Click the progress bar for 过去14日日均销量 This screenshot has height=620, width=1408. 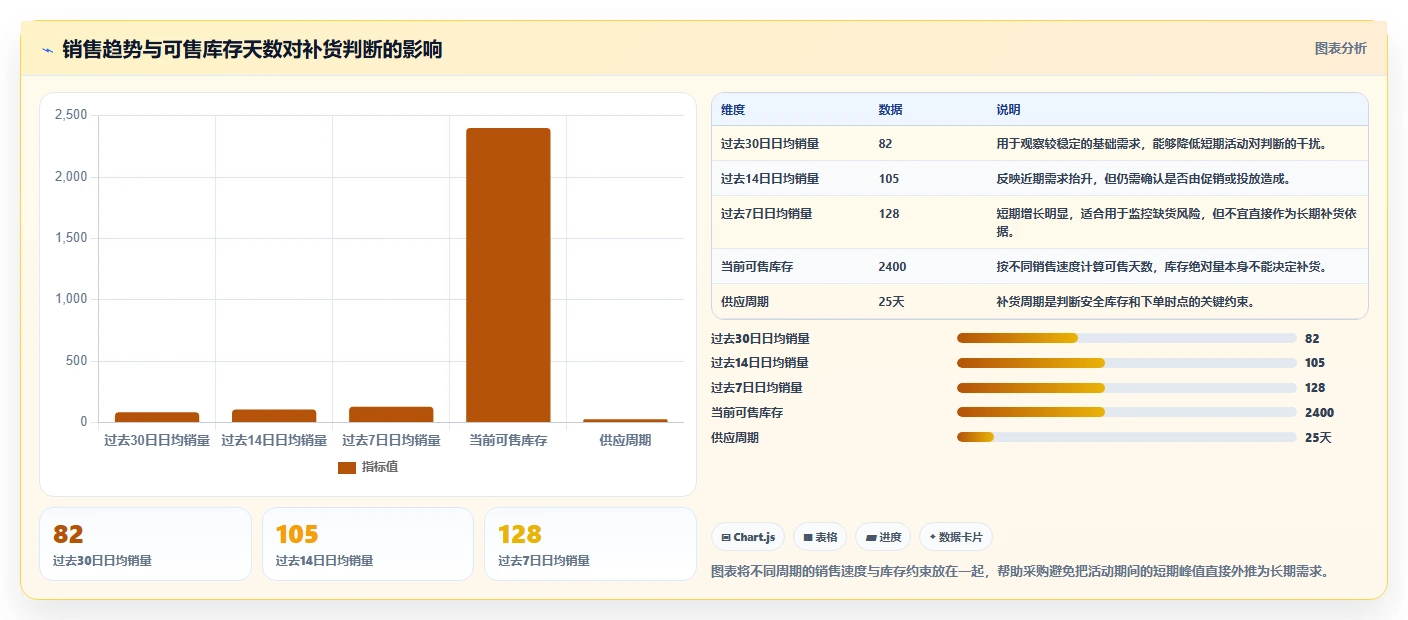(1126, 363)
